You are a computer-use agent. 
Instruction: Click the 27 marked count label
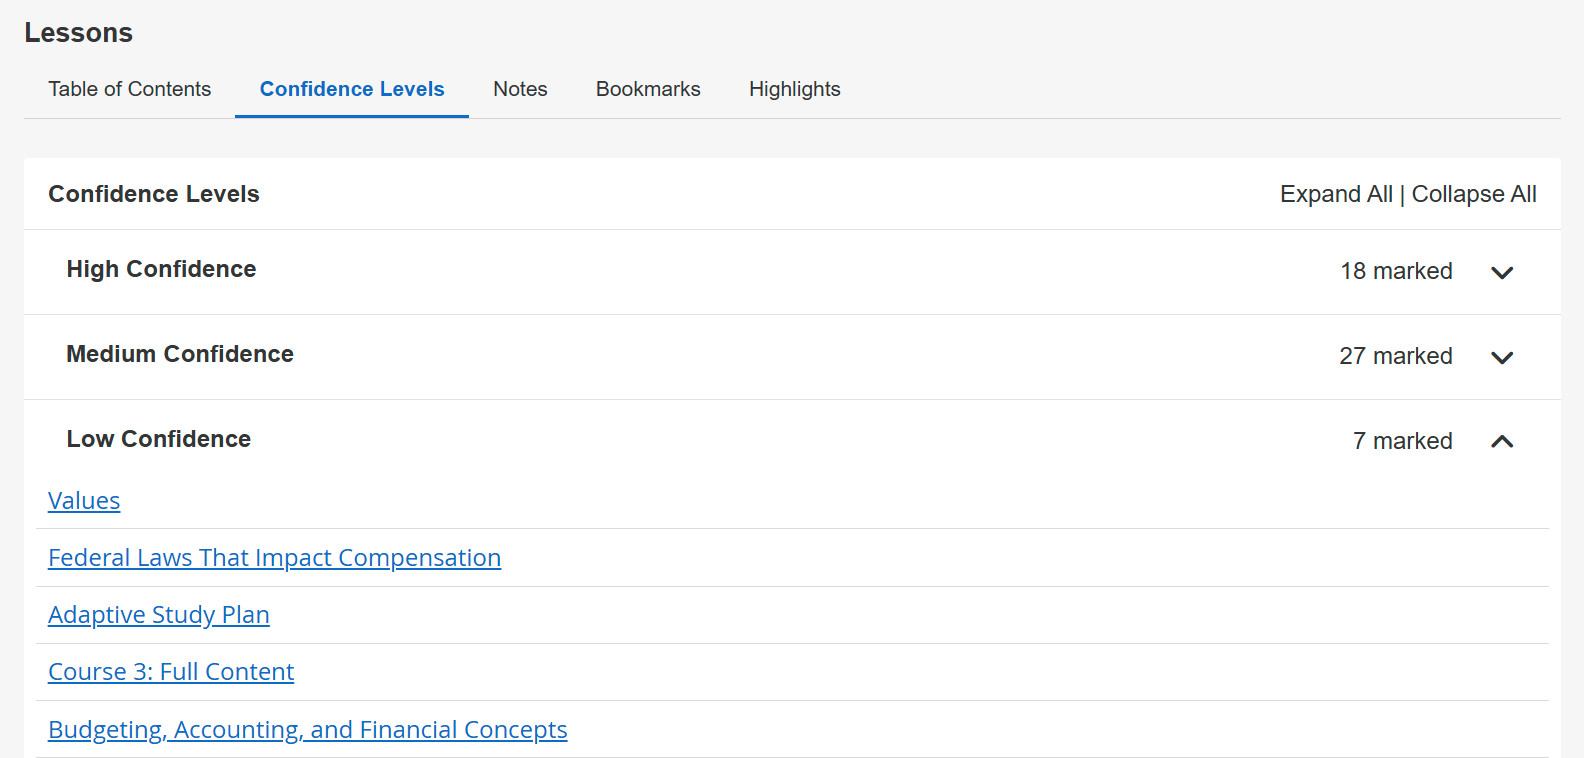1396,356
